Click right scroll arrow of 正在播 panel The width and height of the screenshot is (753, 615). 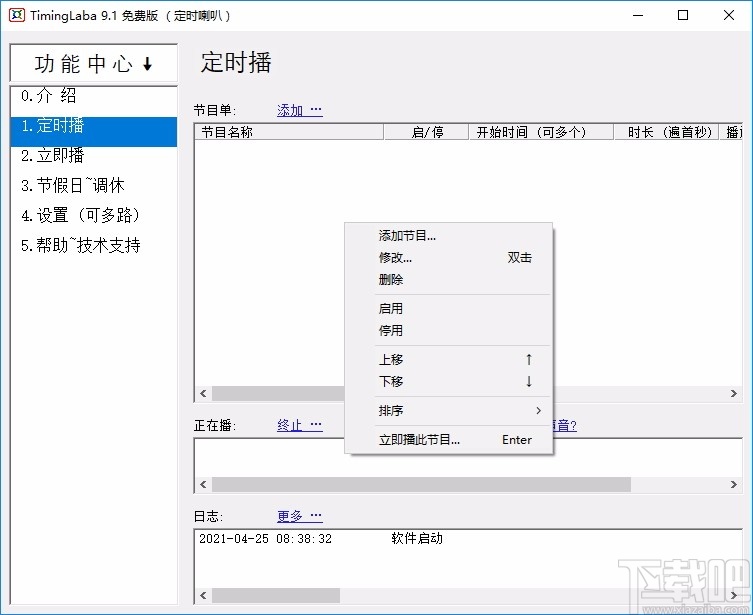[734, 484]
